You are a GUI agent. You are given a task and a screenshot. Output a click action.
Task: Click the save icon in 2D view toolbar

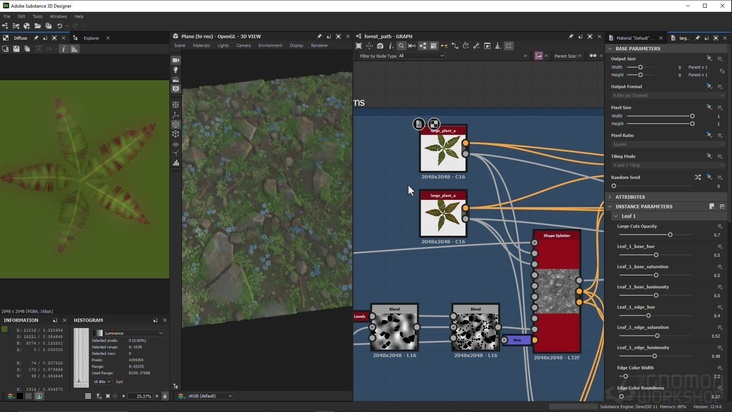(16, 49)
